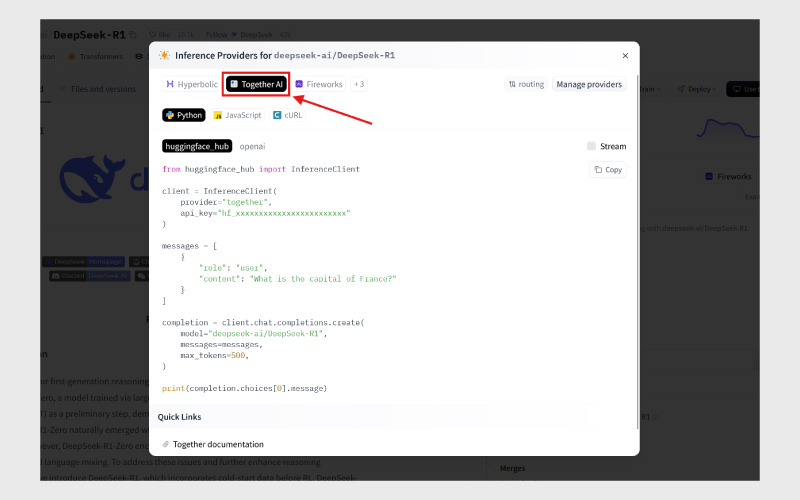The image size is (800, 500).
Task: Switch to the Hyperbolic provider
Action: coord(191,85)
